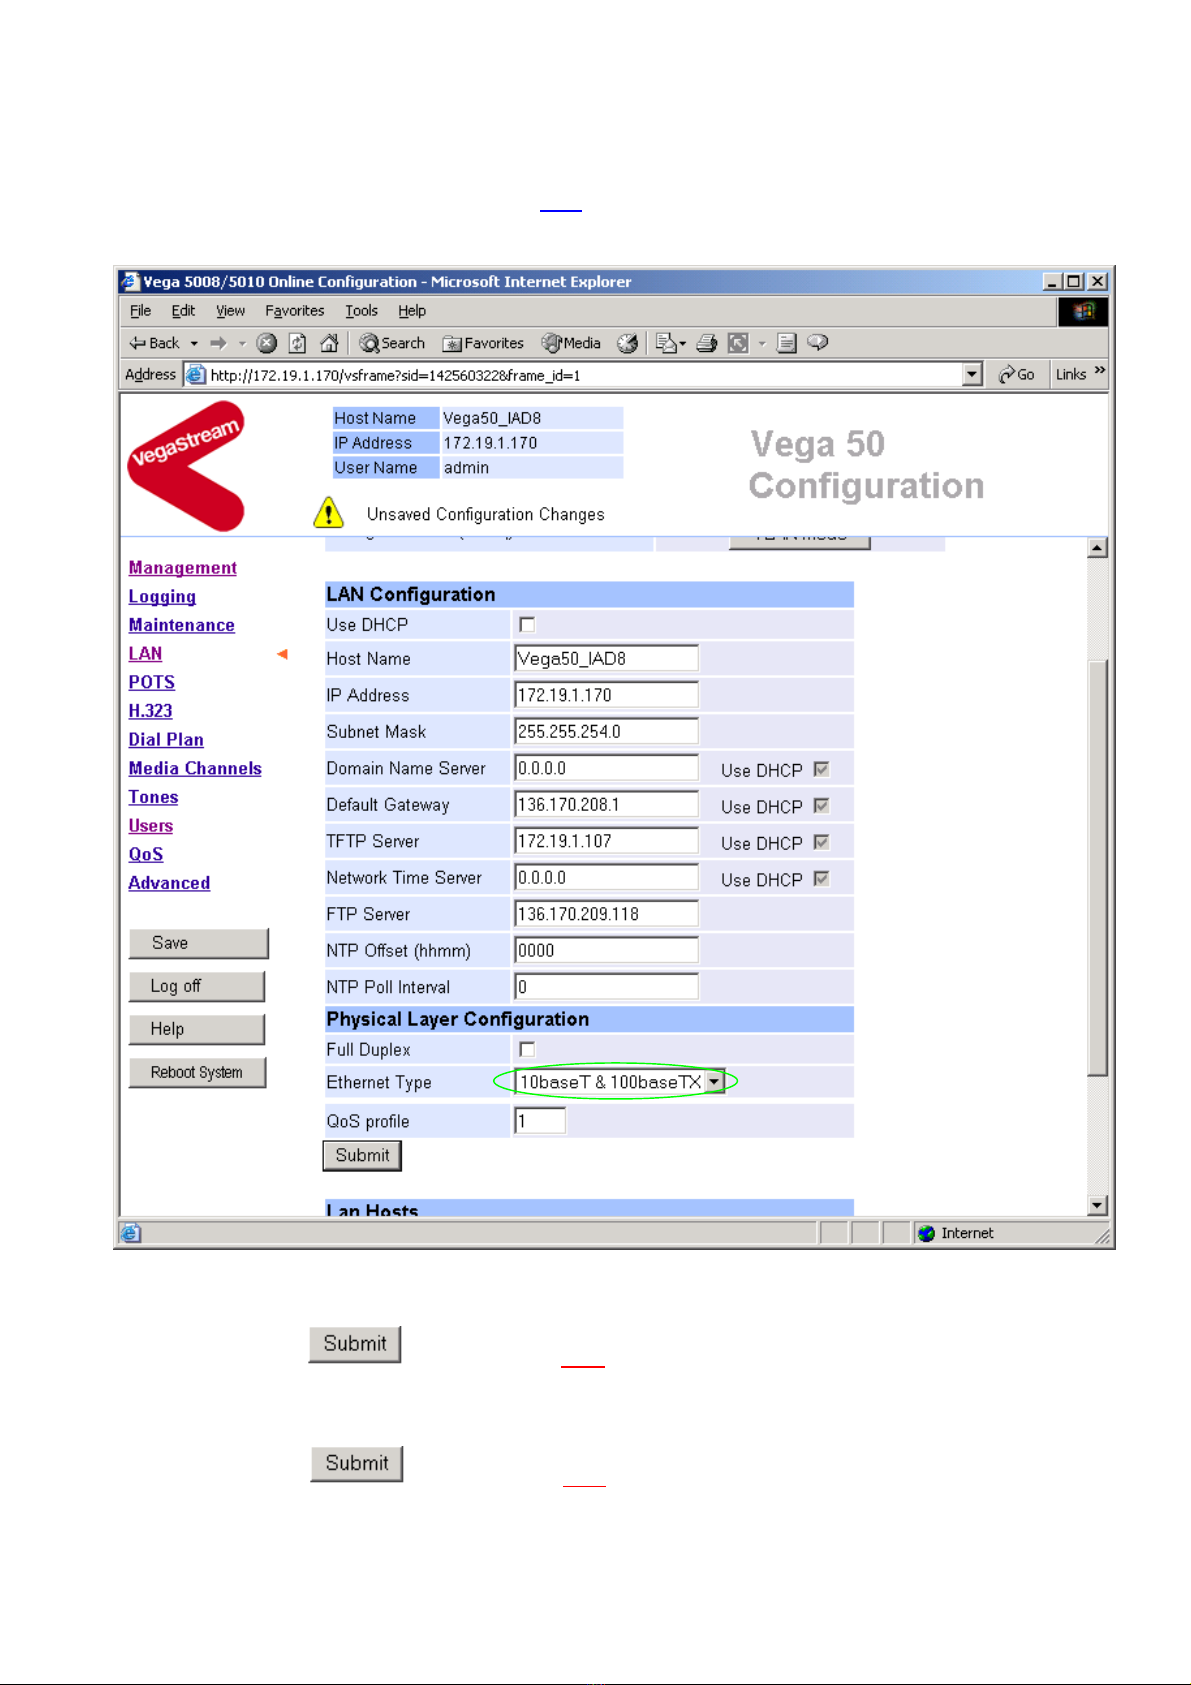1191x1685 pixels.
Task: Open the Ethernet Type dropdown
Action: (x=714, y=1082)
